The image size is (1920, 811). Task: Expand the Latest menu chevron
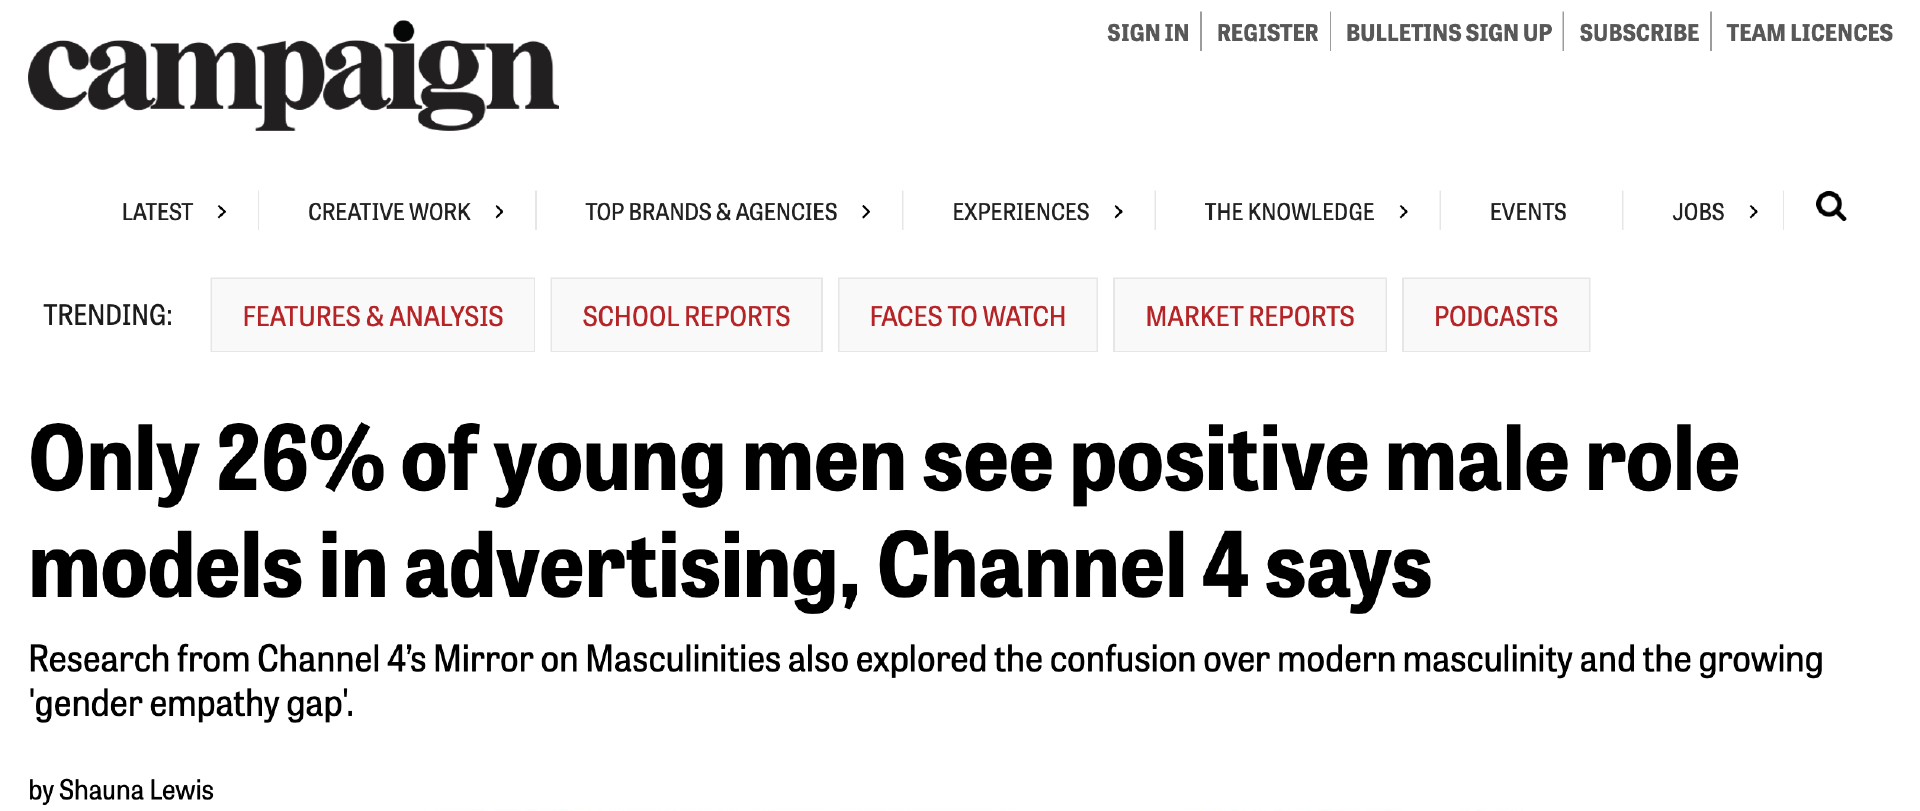pos(222,212)
